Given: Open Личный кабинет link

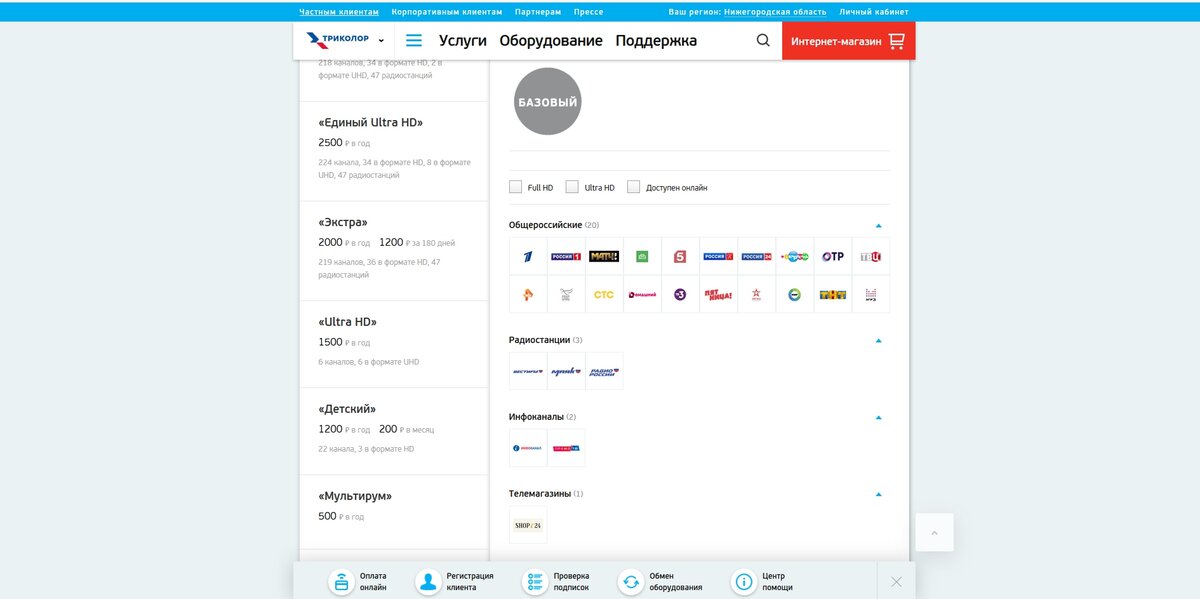Looking at the screenshot, I should tap(874, 12).
